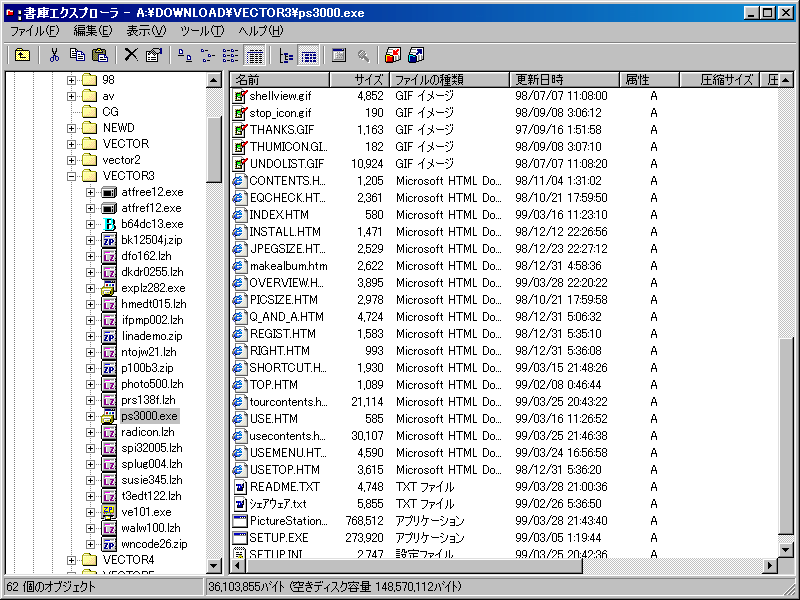The width and height of the screenshot is (800, 600).
Task: Click the up-one-folder toolbar icon
Action: (22, 55)
